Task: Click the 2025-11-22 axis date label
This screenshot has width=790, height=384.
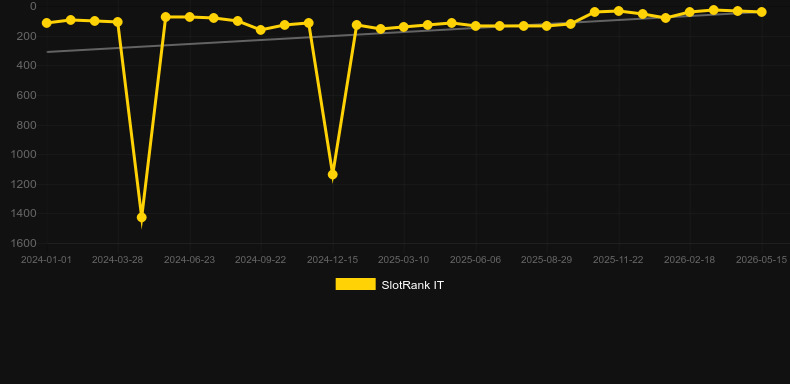Action: [618, 260]
